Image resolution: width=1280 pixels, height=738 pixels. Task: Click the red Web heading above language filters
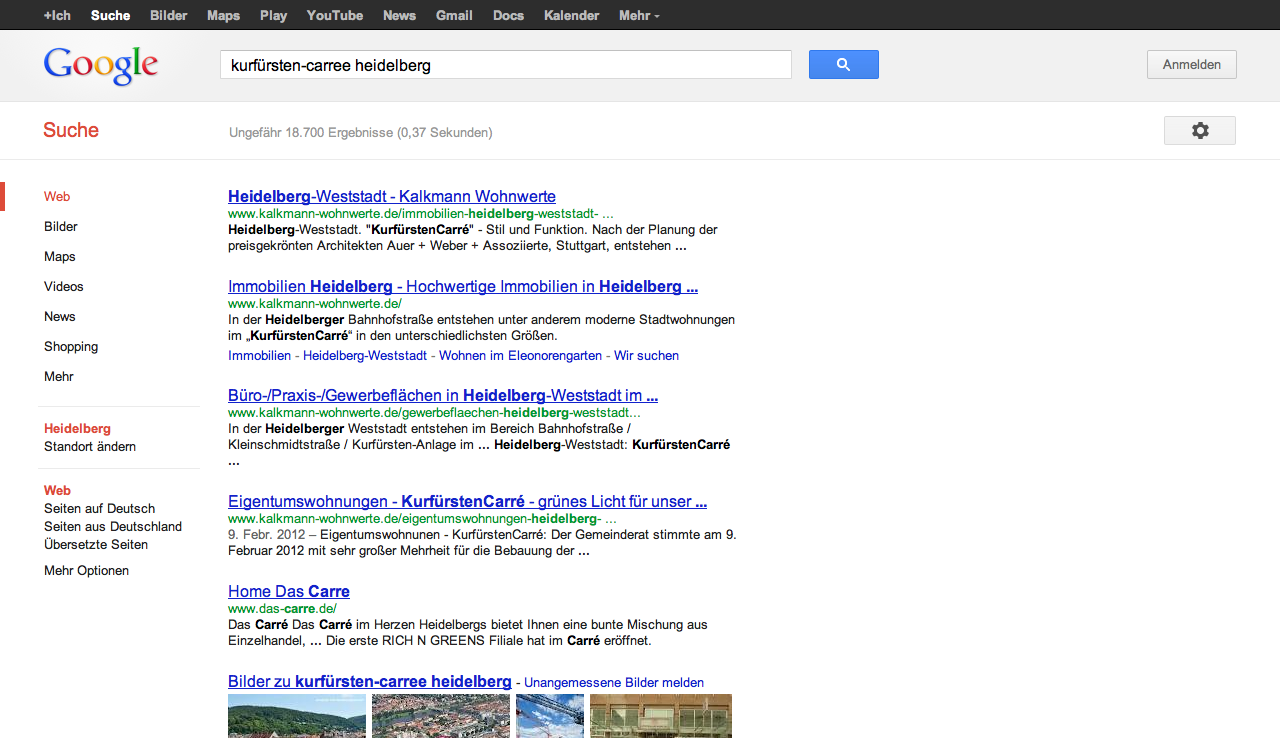pos(57,491)
